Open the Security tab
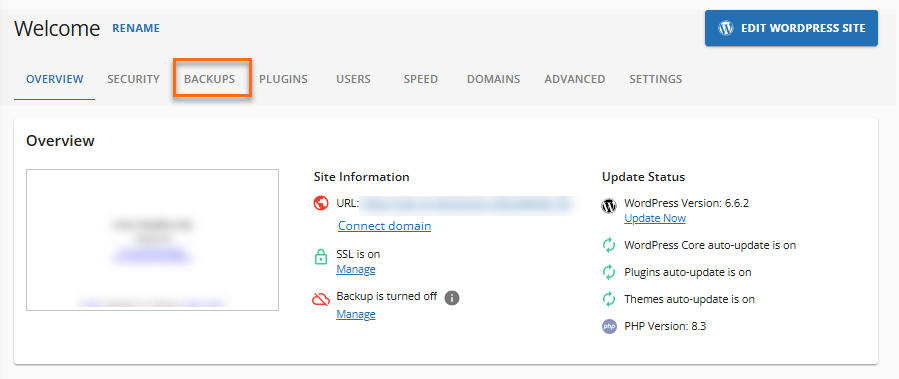 (x=134, y=79)
